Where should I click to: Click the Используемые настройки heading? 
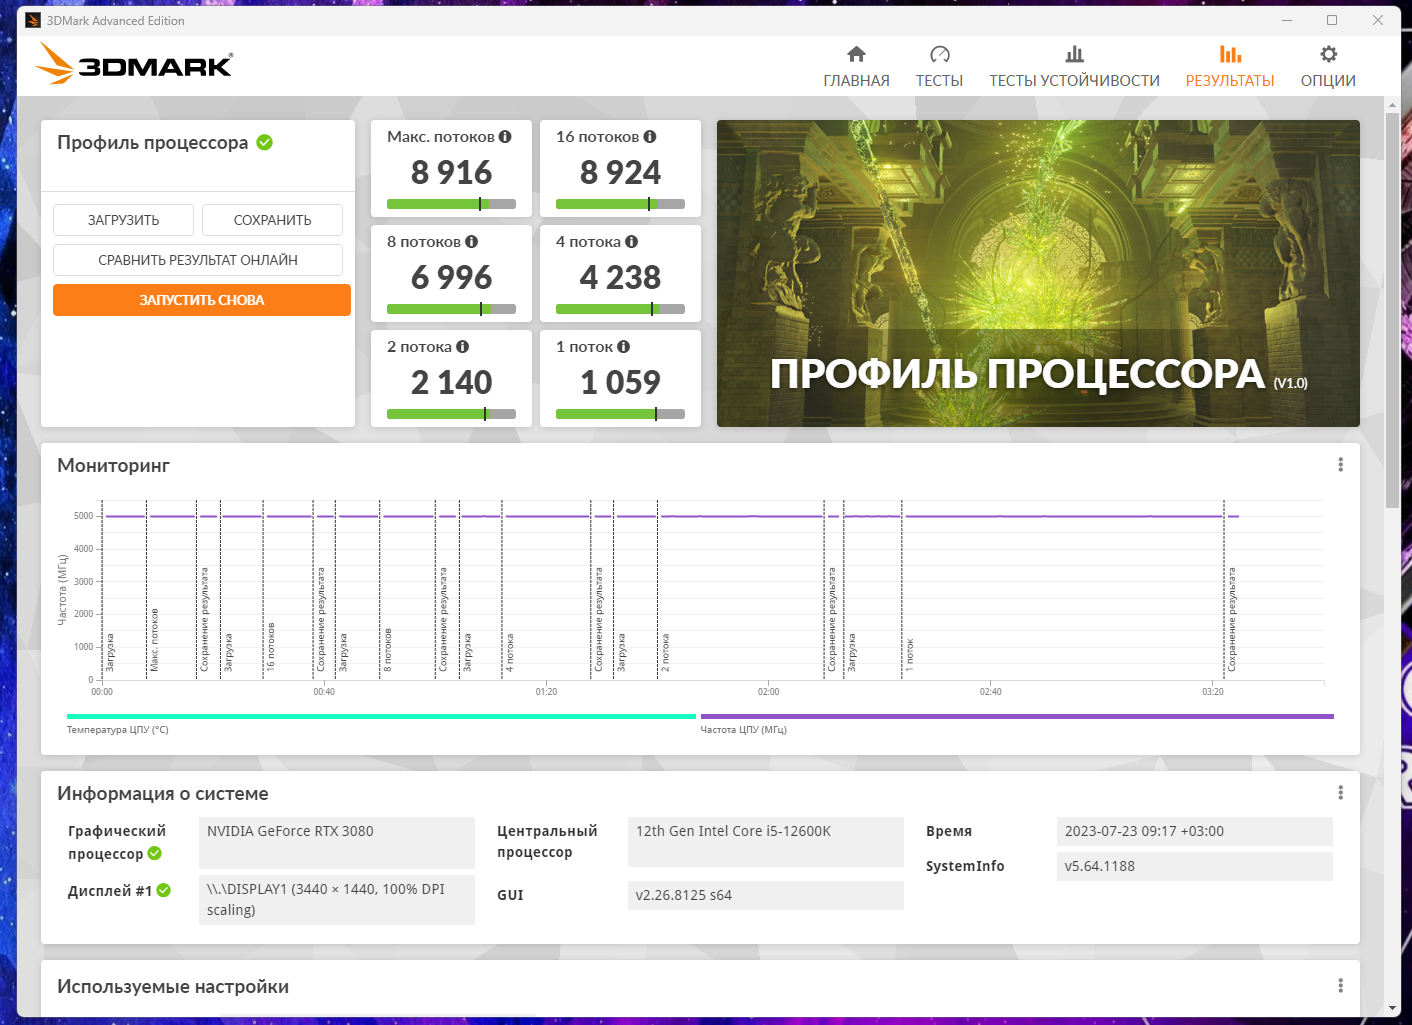coord(173,986)
